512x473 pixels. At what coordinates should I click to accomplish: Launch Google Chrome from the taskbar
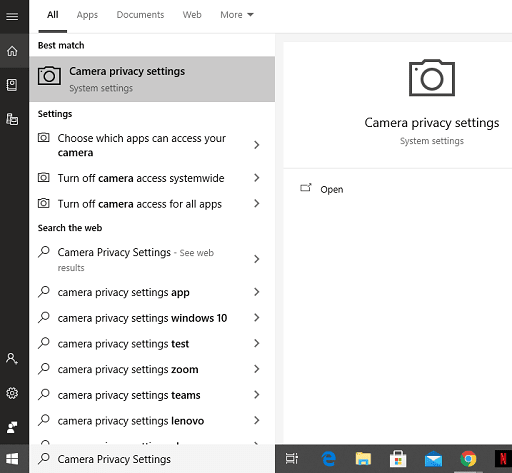tap(468, 459)
